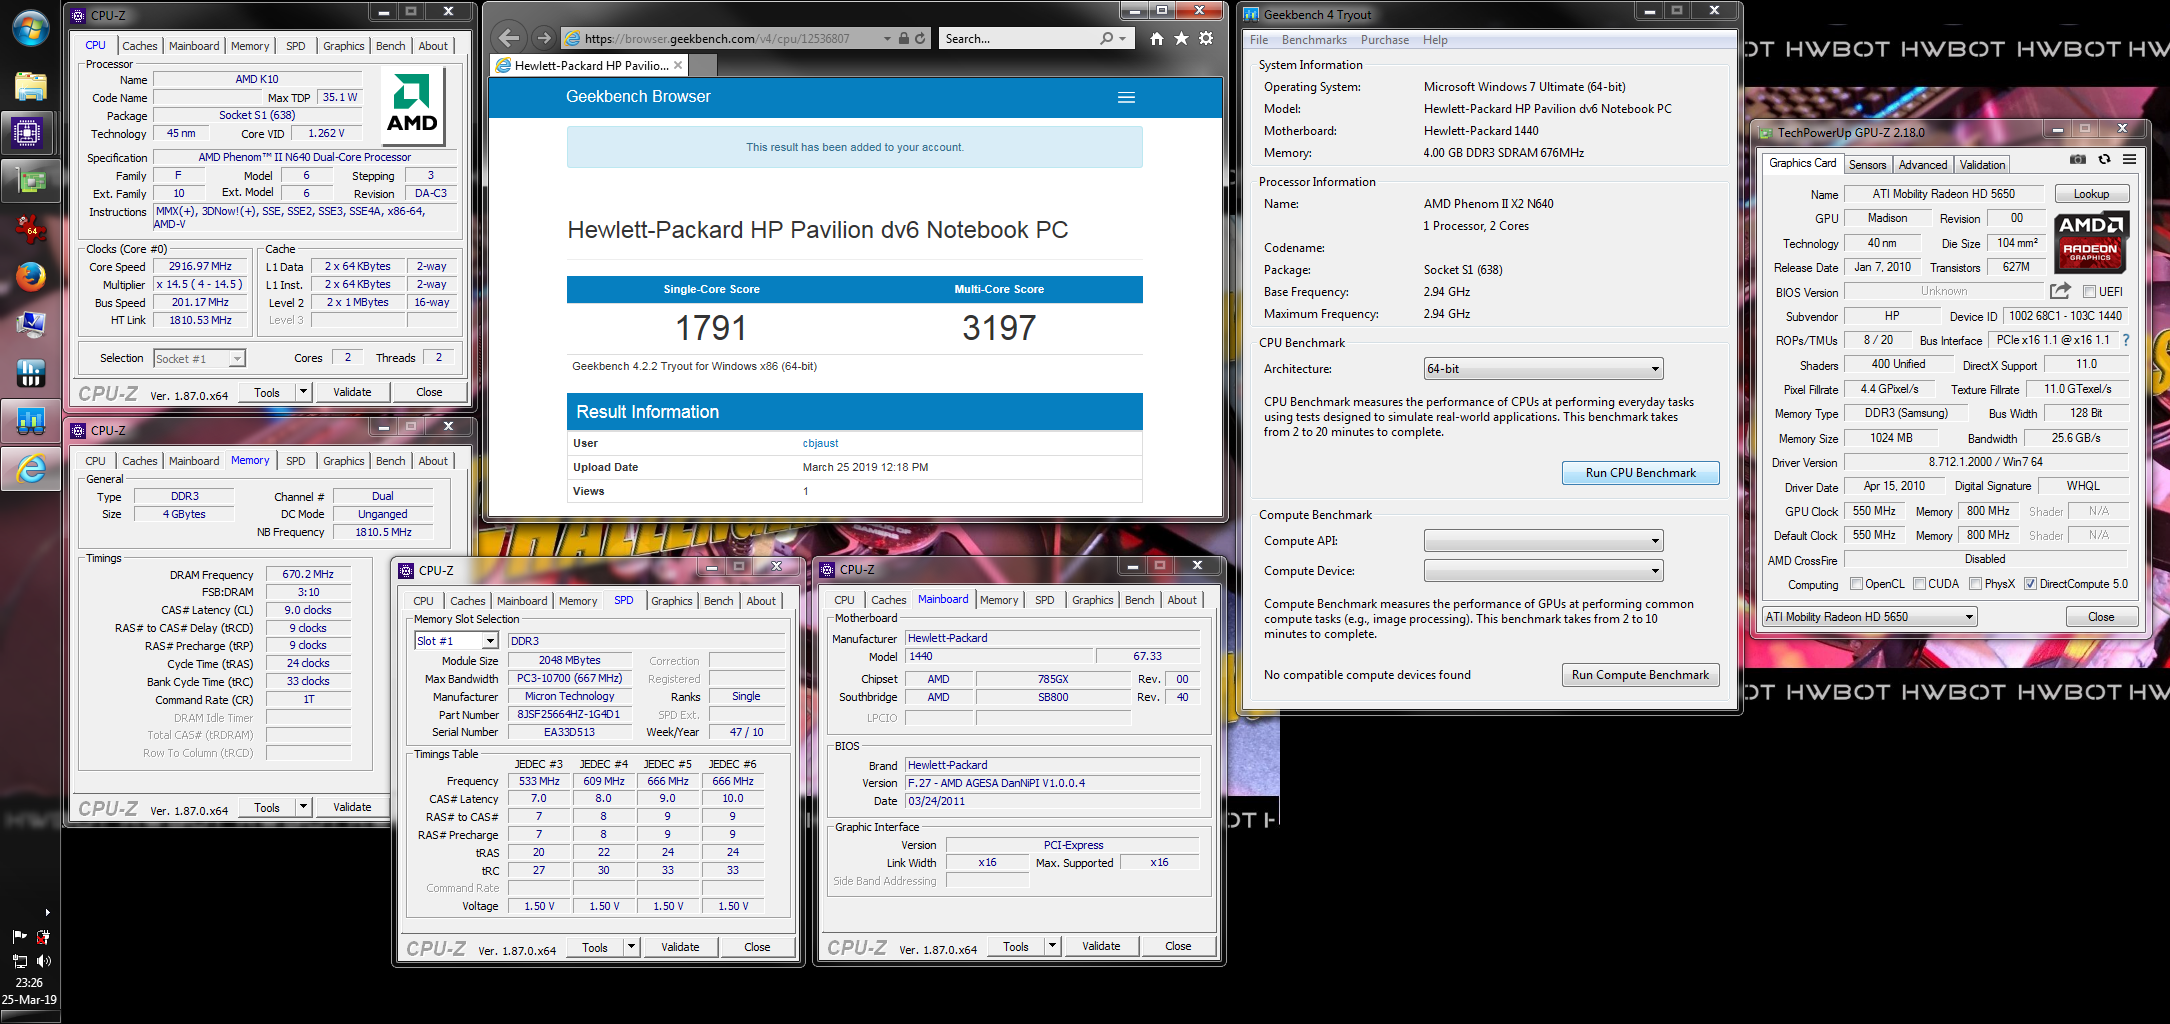Open GPU-Z graphics card selector dropdown
The width and height of the screenshot is (2170, 1024).
pos(1870,617)
